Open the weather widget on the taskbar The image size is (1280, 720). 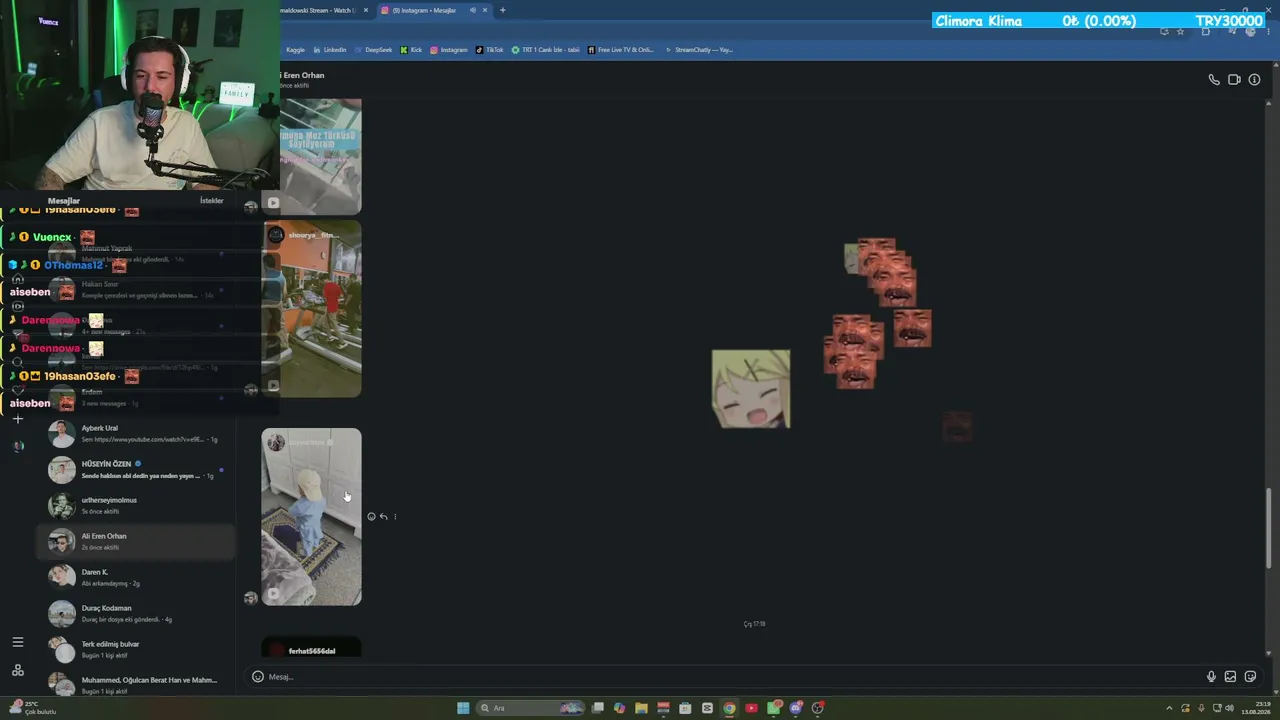coord(32,708)
